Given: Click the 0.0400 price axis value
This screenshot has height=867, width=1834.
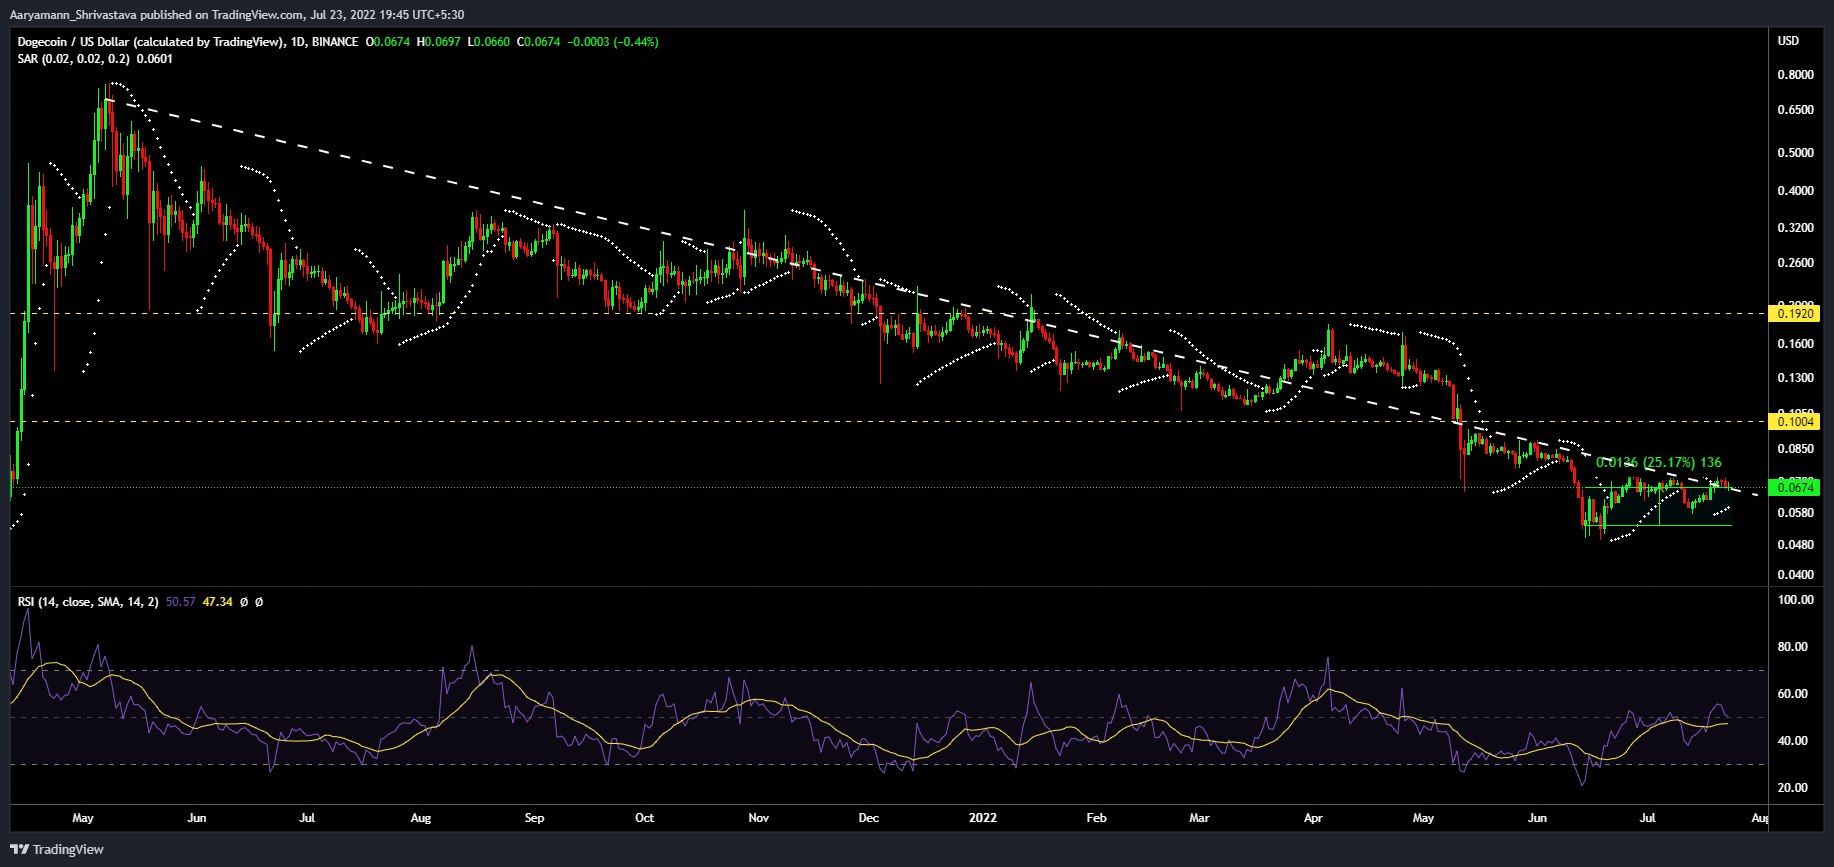Looking at the screenshot, I should 1795,575.
